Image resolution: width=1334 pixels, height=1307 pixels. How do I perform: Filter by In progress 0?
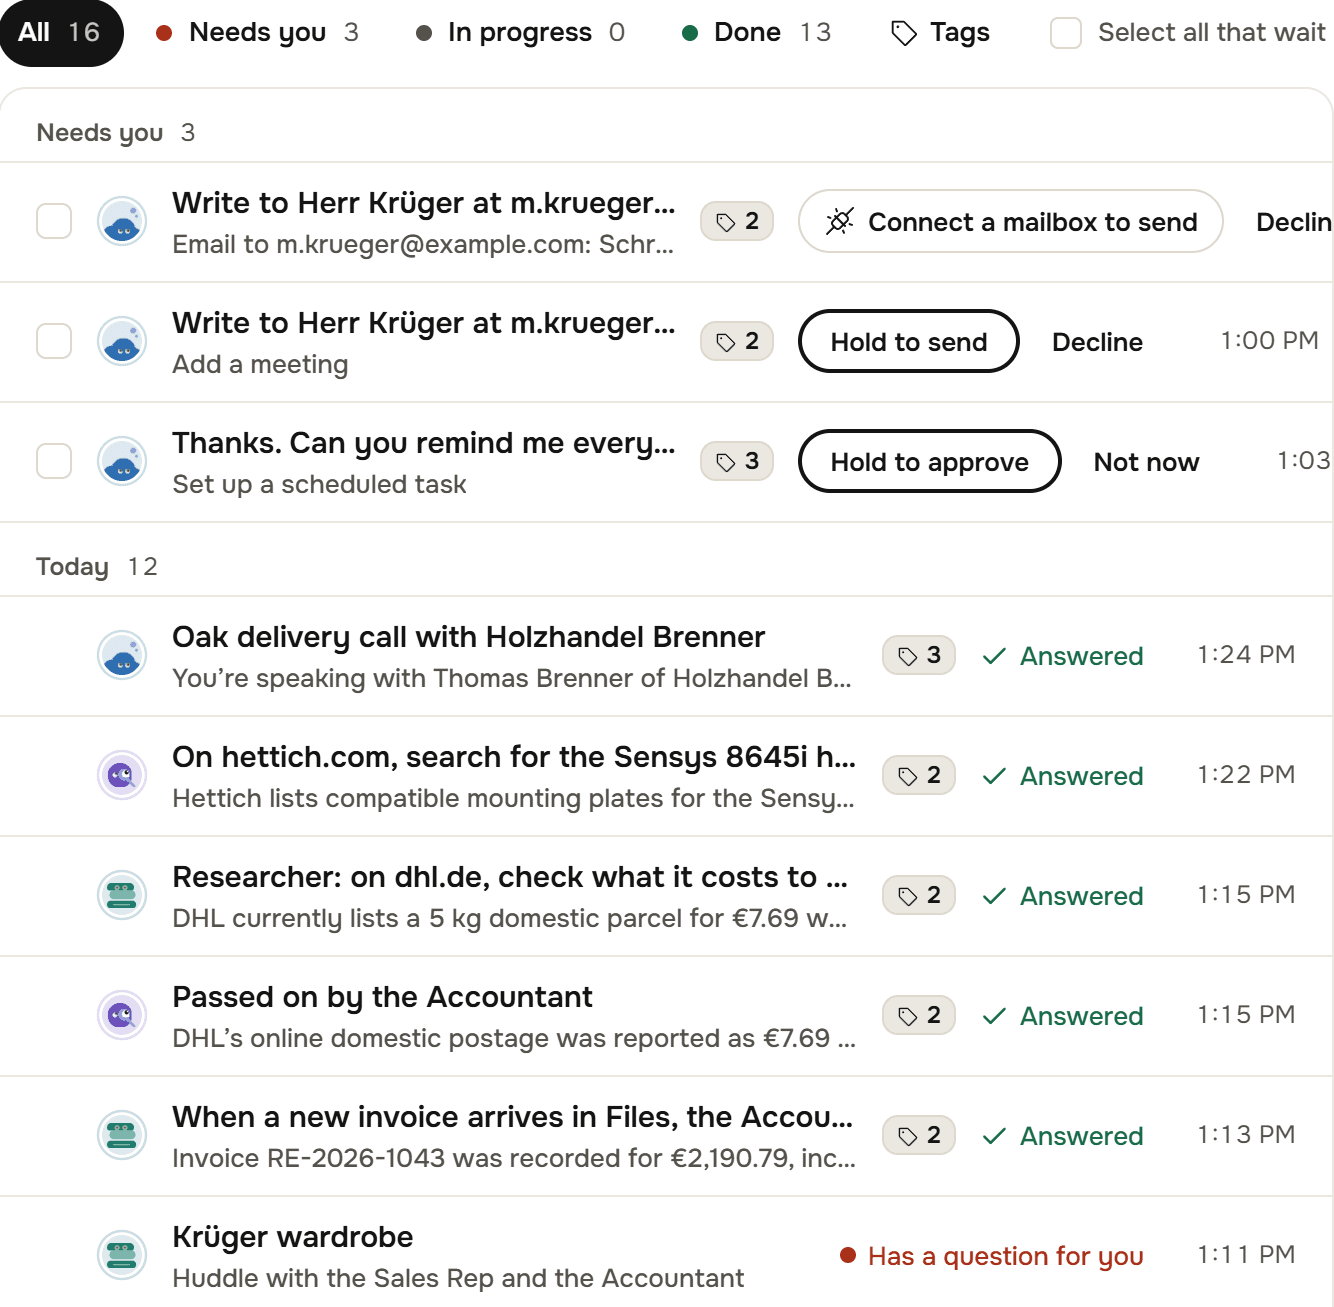click(x=520, y=33)
